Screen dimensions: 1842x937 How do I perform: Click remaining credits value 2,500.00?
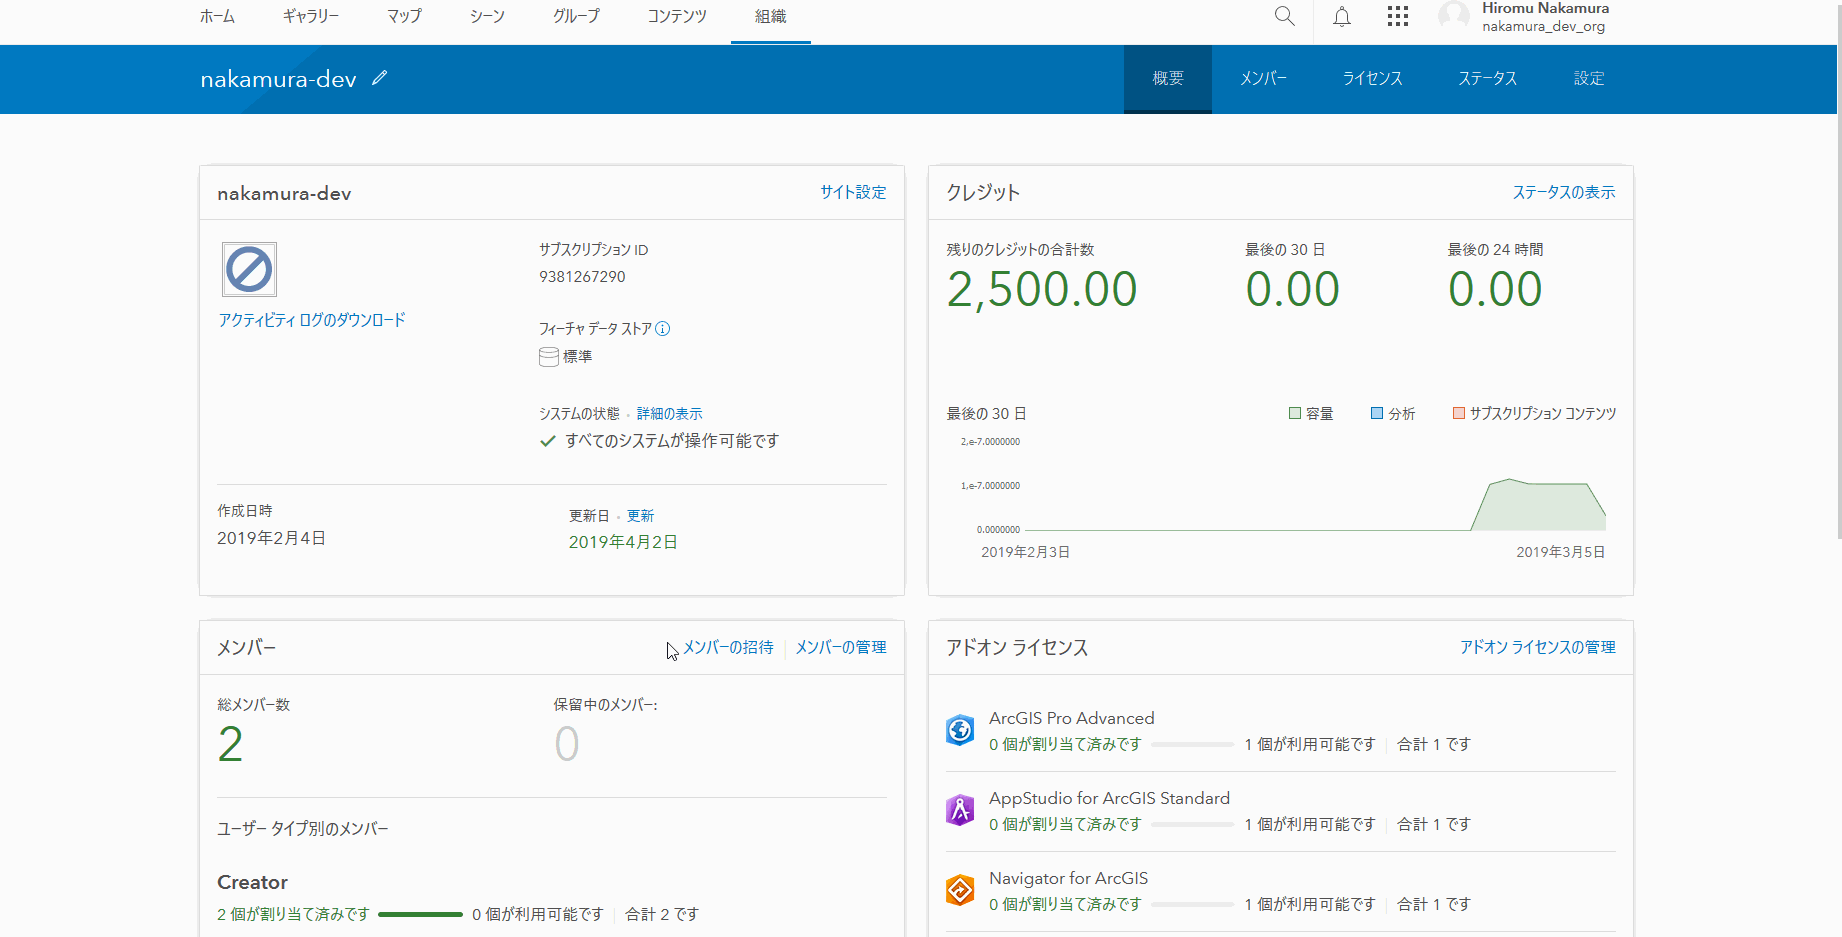pos(1042,290)
